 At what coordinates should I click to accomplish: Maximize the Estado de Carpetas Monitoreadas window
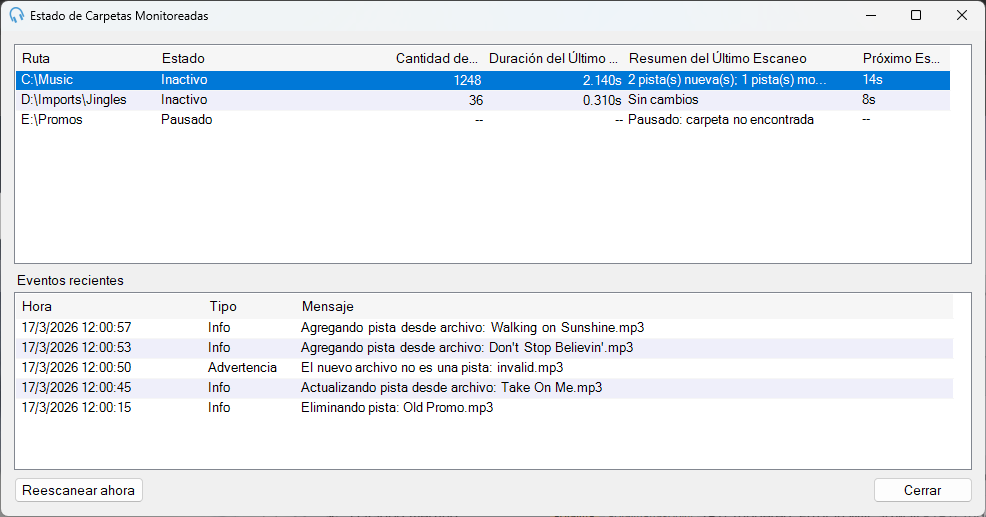tap(916, 15)
